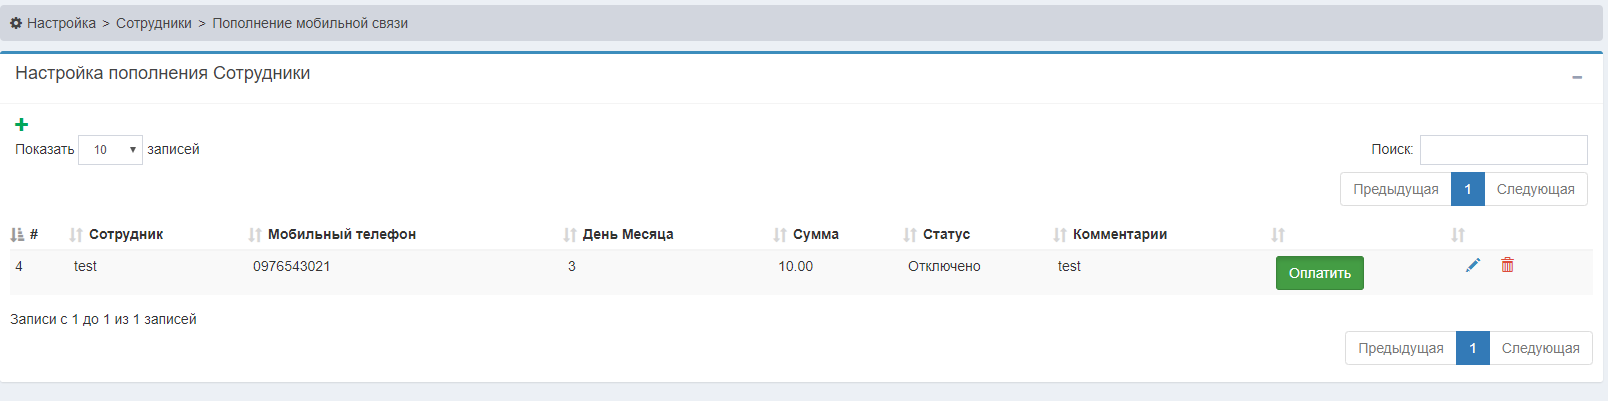Open the records-per-page dropdown showing 10

pyautogui.click(x=110, y=150)
